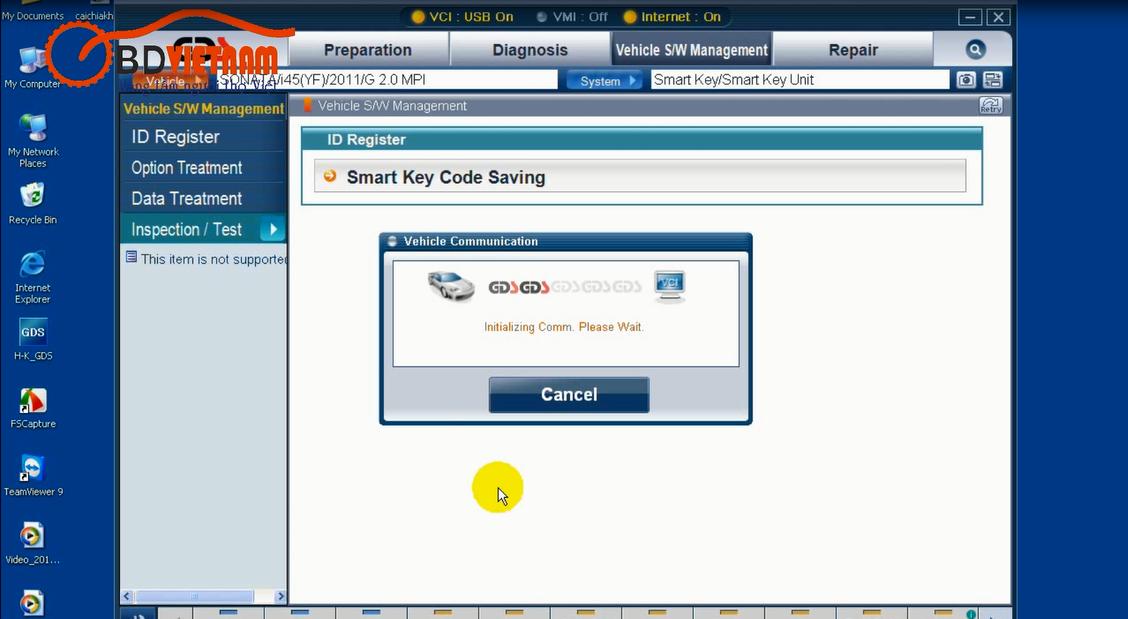This screenshot has width=1128, height=619.
Task: Open the Recycle Bin icon
Action: 32,204
